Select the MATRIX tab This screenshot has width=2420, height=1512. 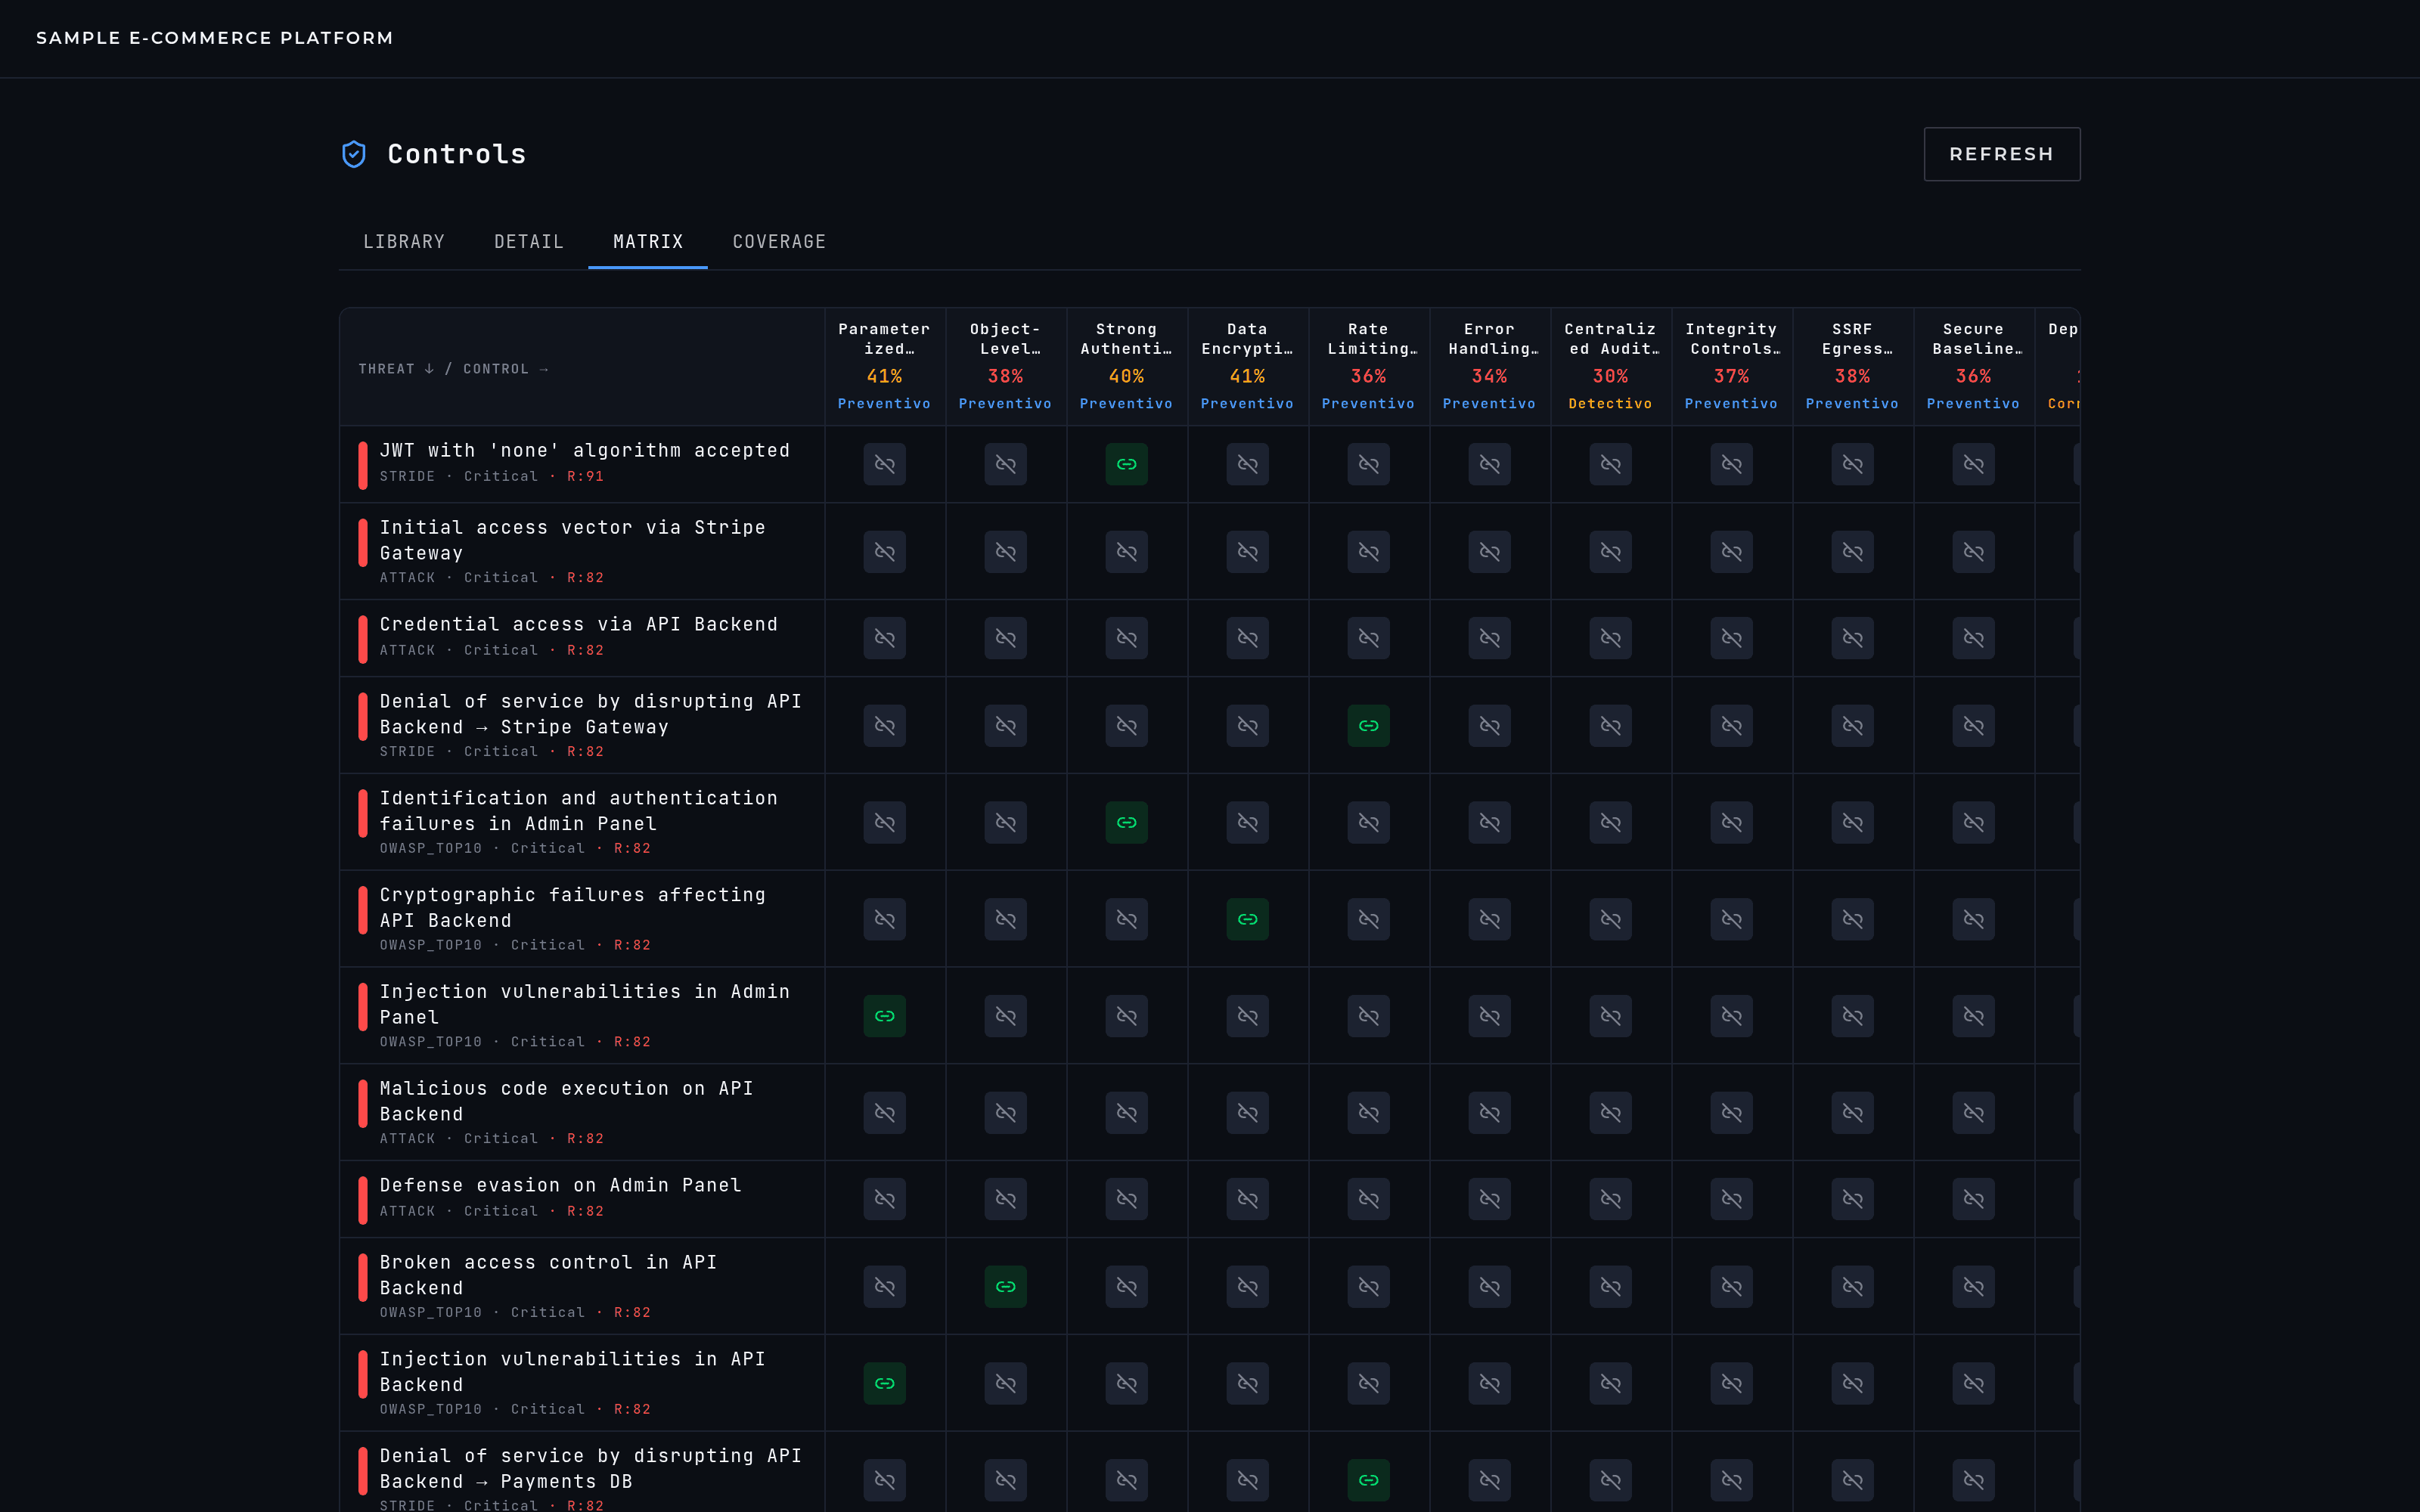coord(648,242)
